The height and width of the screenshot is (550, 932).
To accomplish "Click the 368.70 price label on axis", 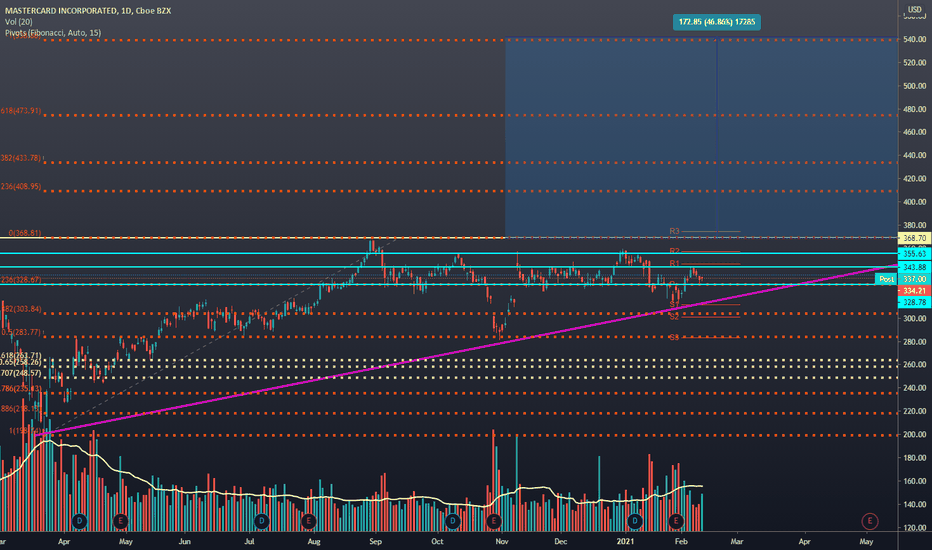I will pyautogui.click(x=915, y=238).
